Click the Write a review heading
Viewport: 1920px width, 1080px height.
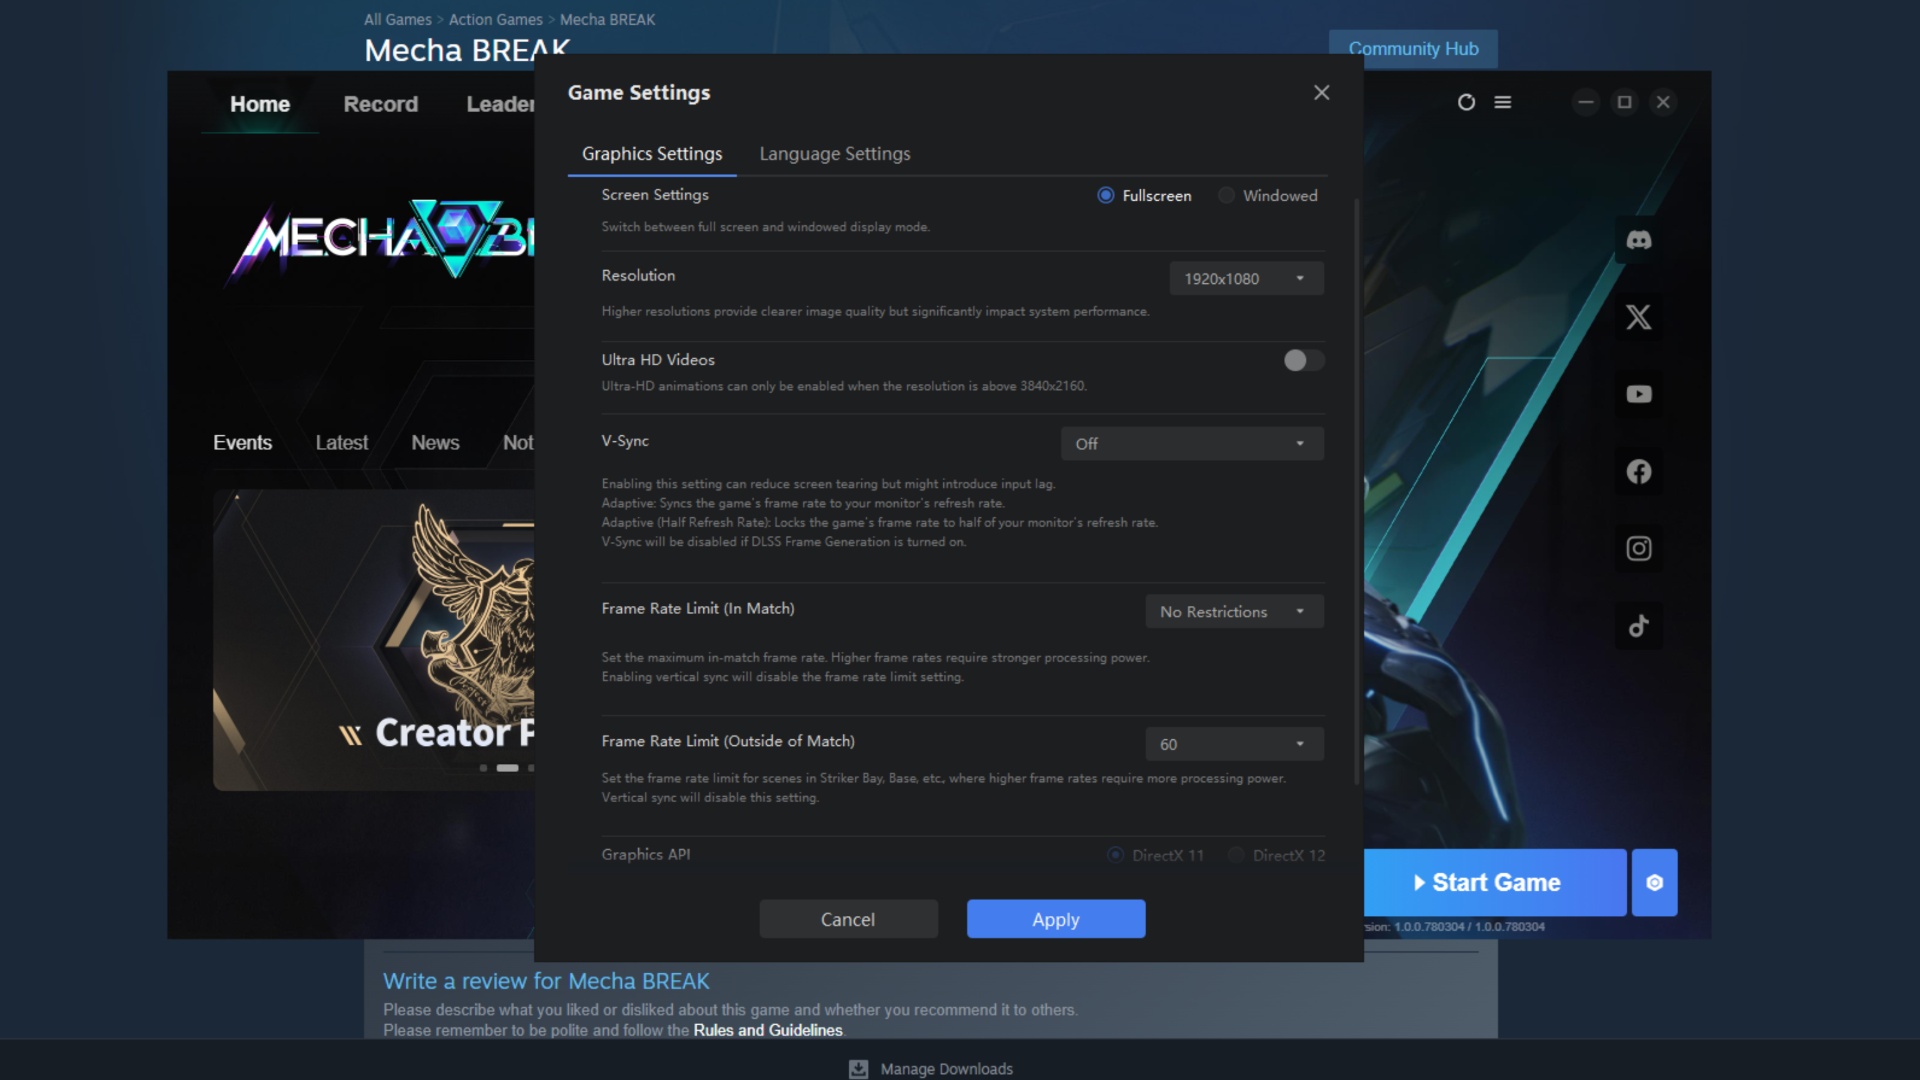click(x=546, y=981)
